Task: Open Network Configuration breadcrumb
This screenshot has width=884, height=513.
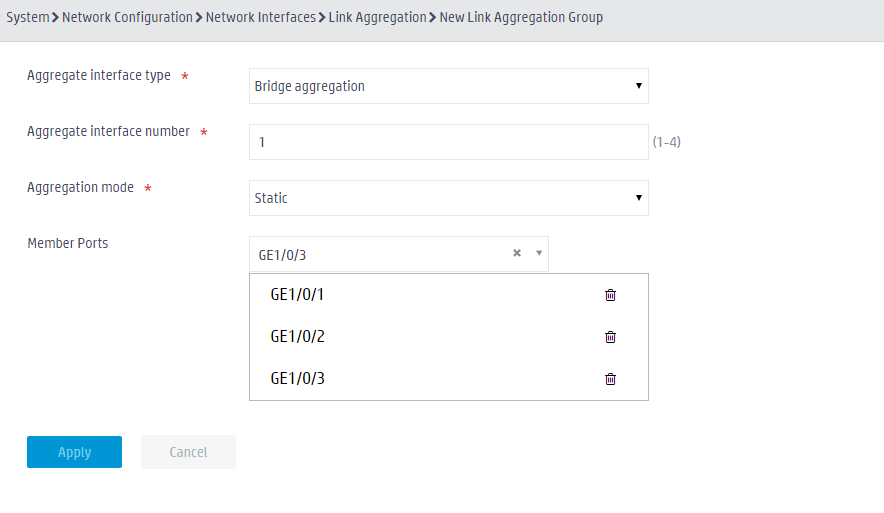Action: (127, 17)
